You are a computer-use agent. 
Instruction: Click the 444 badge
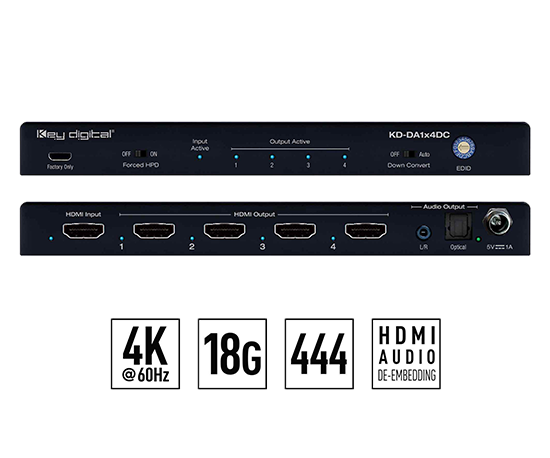(x=319, y=354)
